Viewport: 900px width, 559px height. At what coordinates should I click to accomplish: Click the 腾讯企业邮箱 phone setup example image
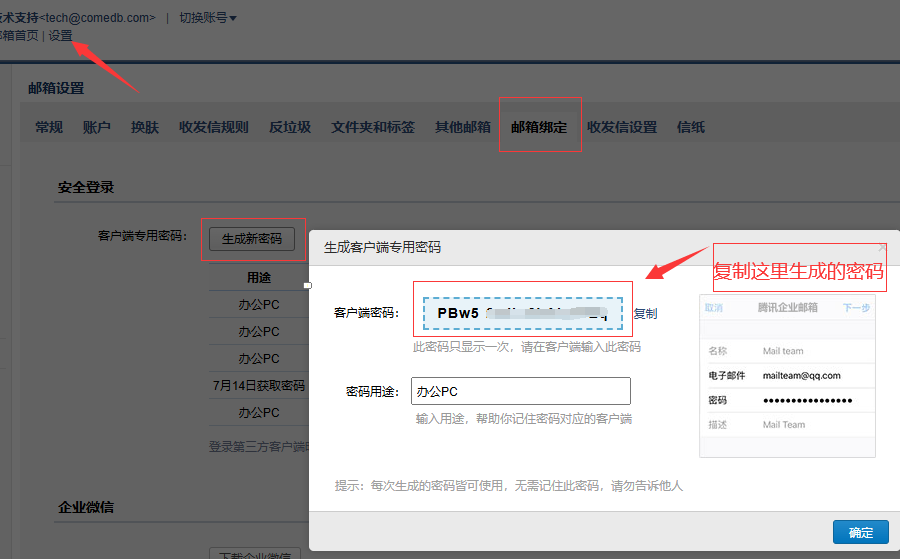(787, 375)
